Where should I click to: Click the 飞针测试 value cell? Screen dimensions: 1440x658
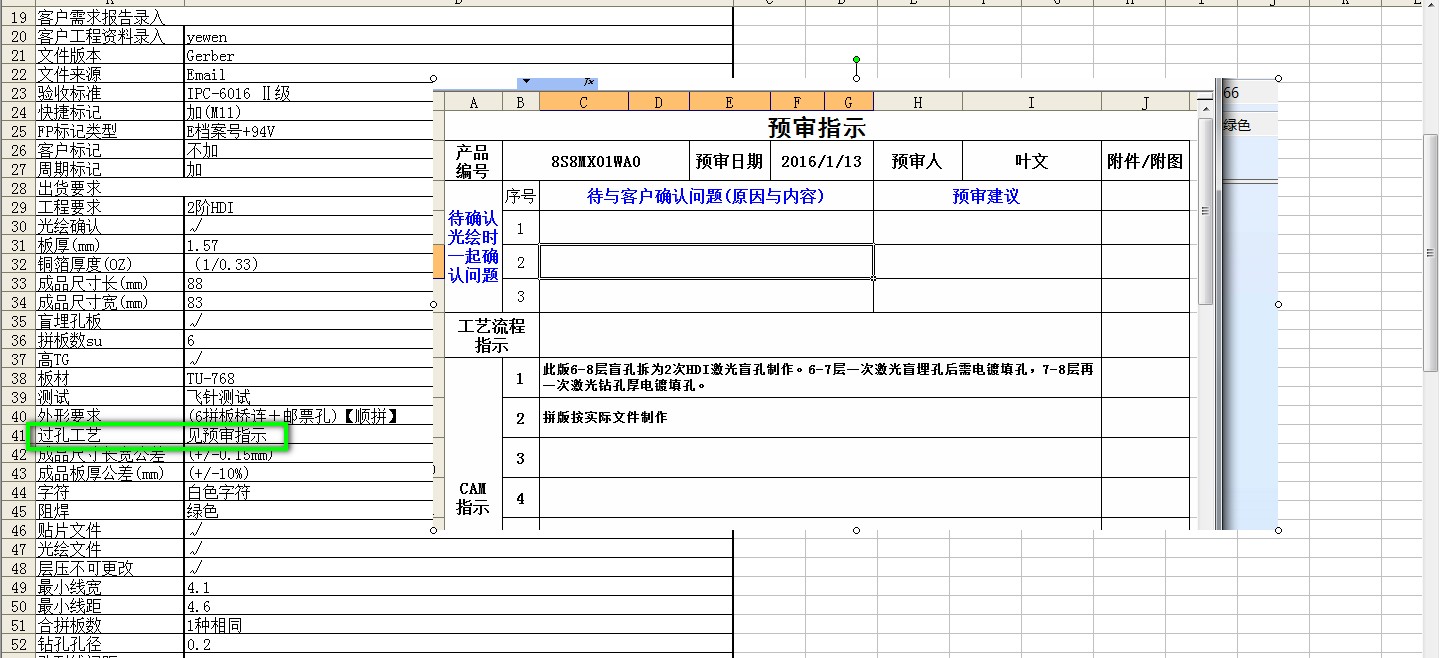(x=310, y=397)
